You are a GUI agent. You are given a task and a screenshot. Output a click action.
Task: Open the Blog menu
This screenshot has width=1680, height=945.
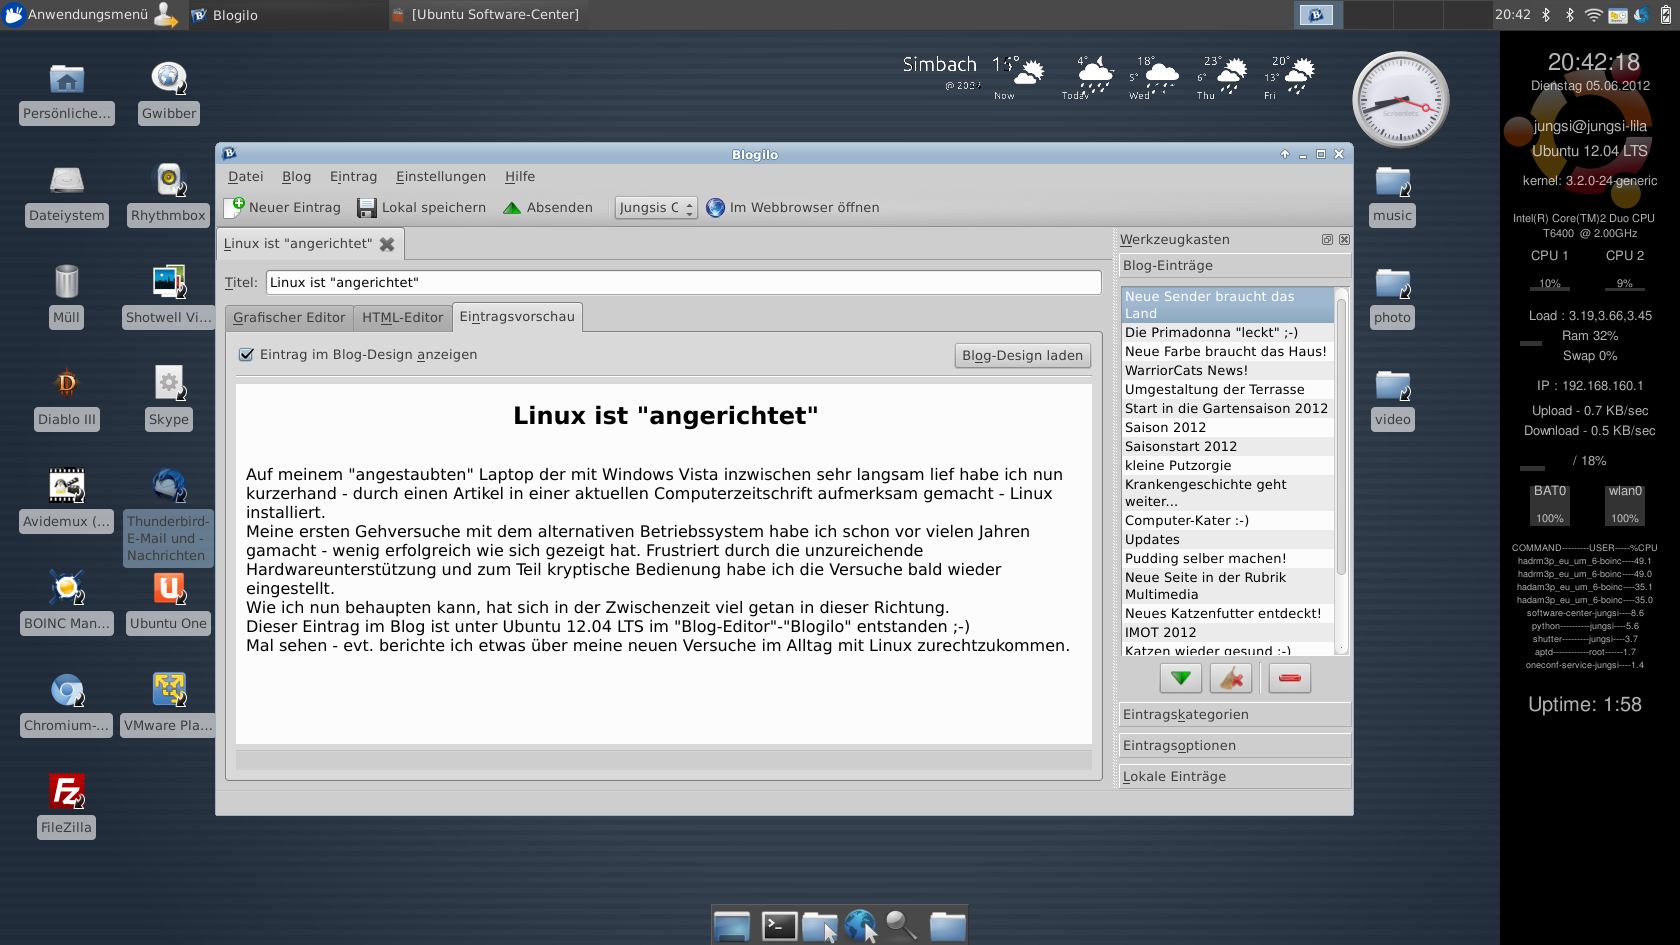coord(296,177)
